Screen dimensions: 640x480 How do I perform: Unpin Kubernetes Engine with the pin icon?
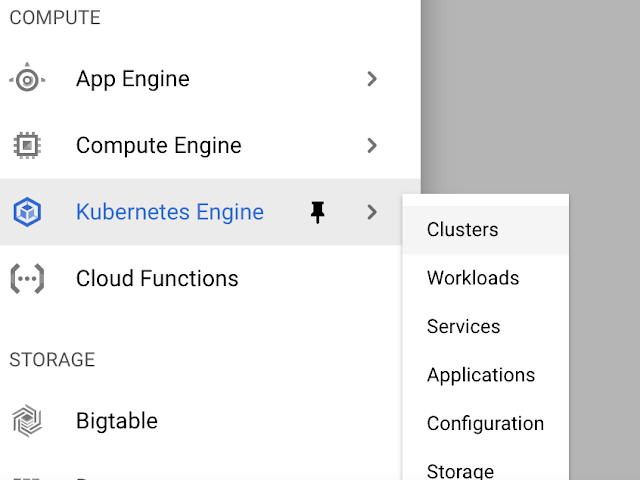(x=317, y=212)
